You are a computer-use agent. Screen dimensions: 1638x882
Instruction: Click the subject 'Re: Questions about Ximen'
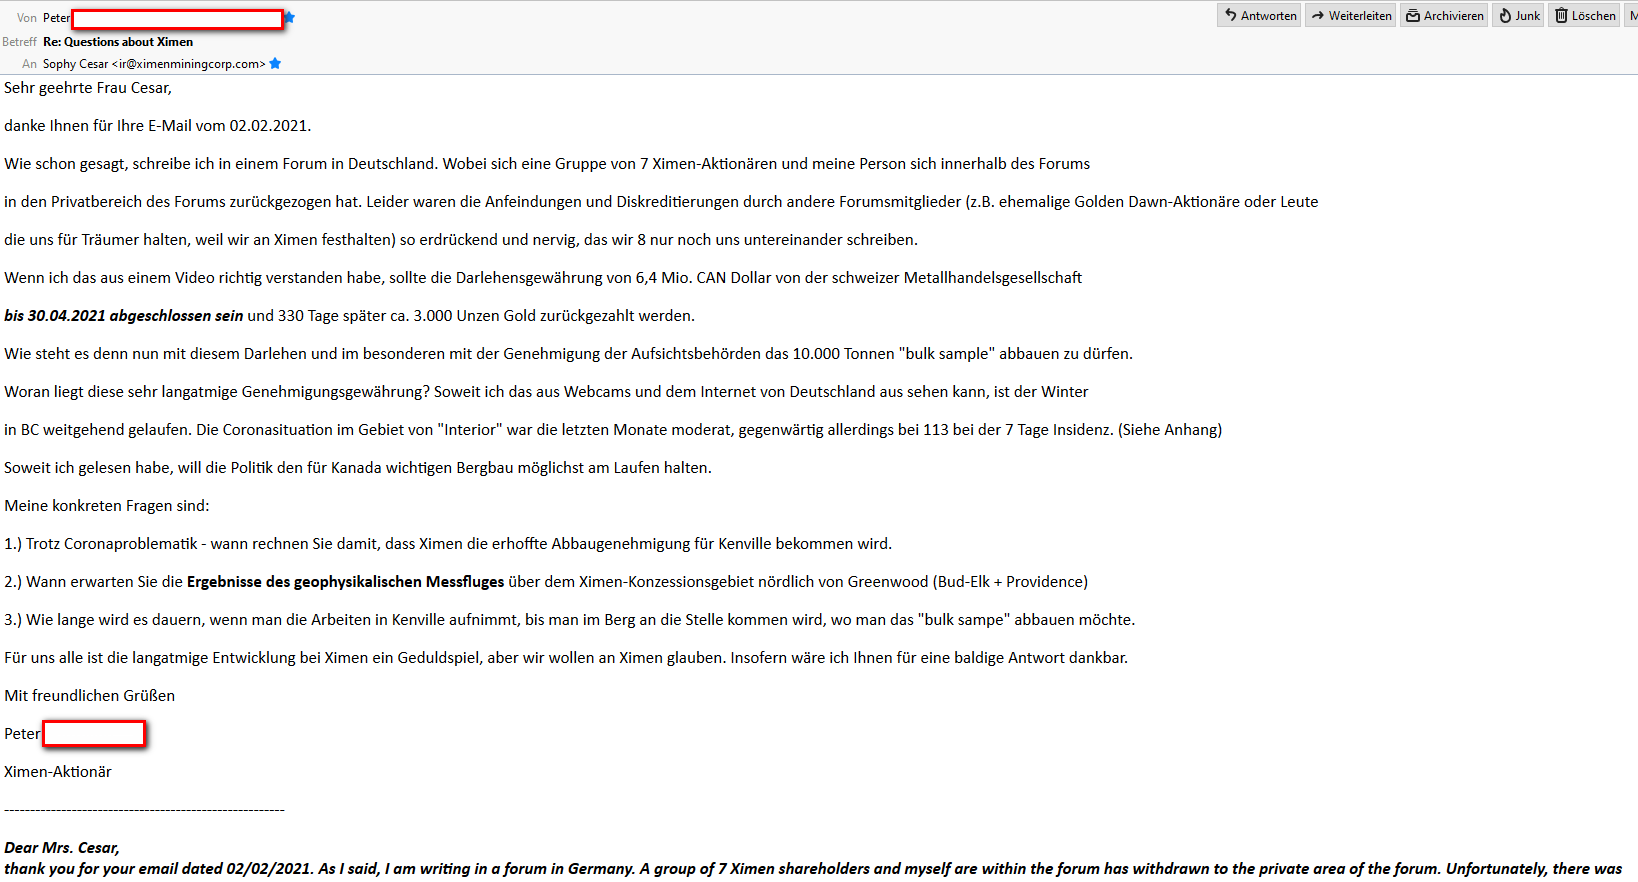[x=118, y=42]
